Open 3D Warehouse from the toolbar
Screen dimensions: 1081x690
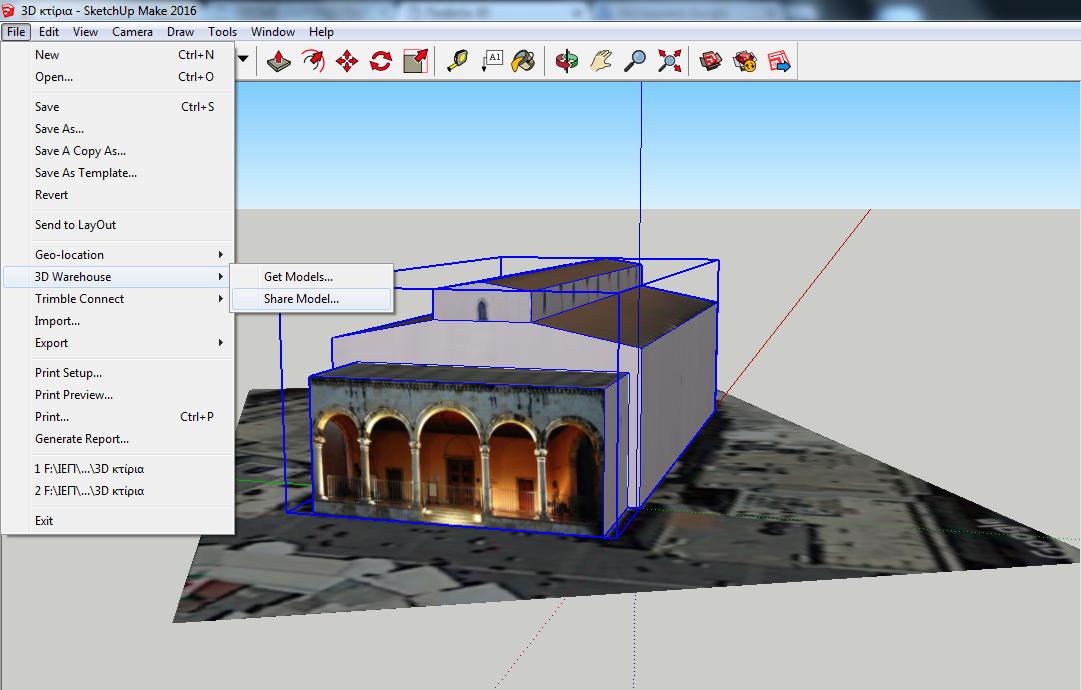pos(711,61)
